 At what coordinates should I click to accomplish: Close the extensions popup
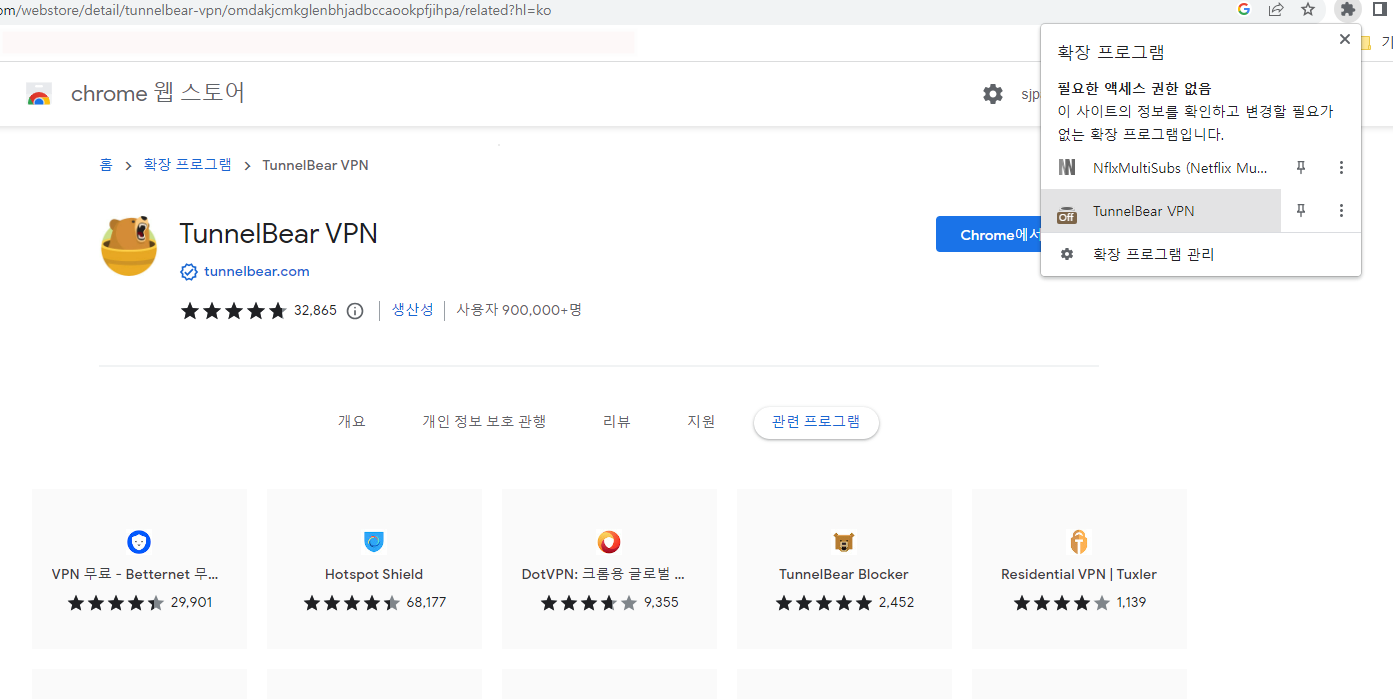pos(1345,39)
